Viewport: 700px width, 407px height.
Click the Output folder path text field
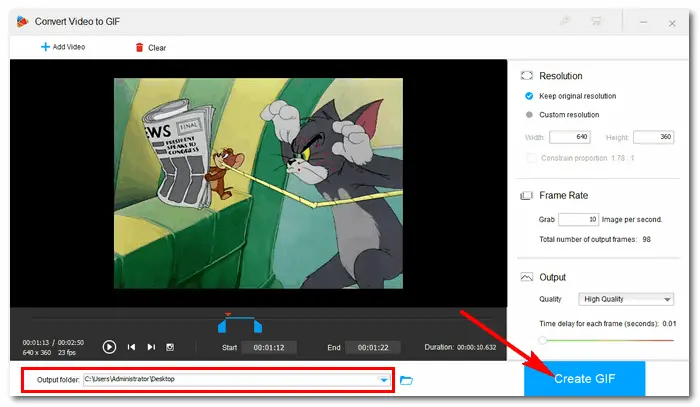(x=237, y=379)
